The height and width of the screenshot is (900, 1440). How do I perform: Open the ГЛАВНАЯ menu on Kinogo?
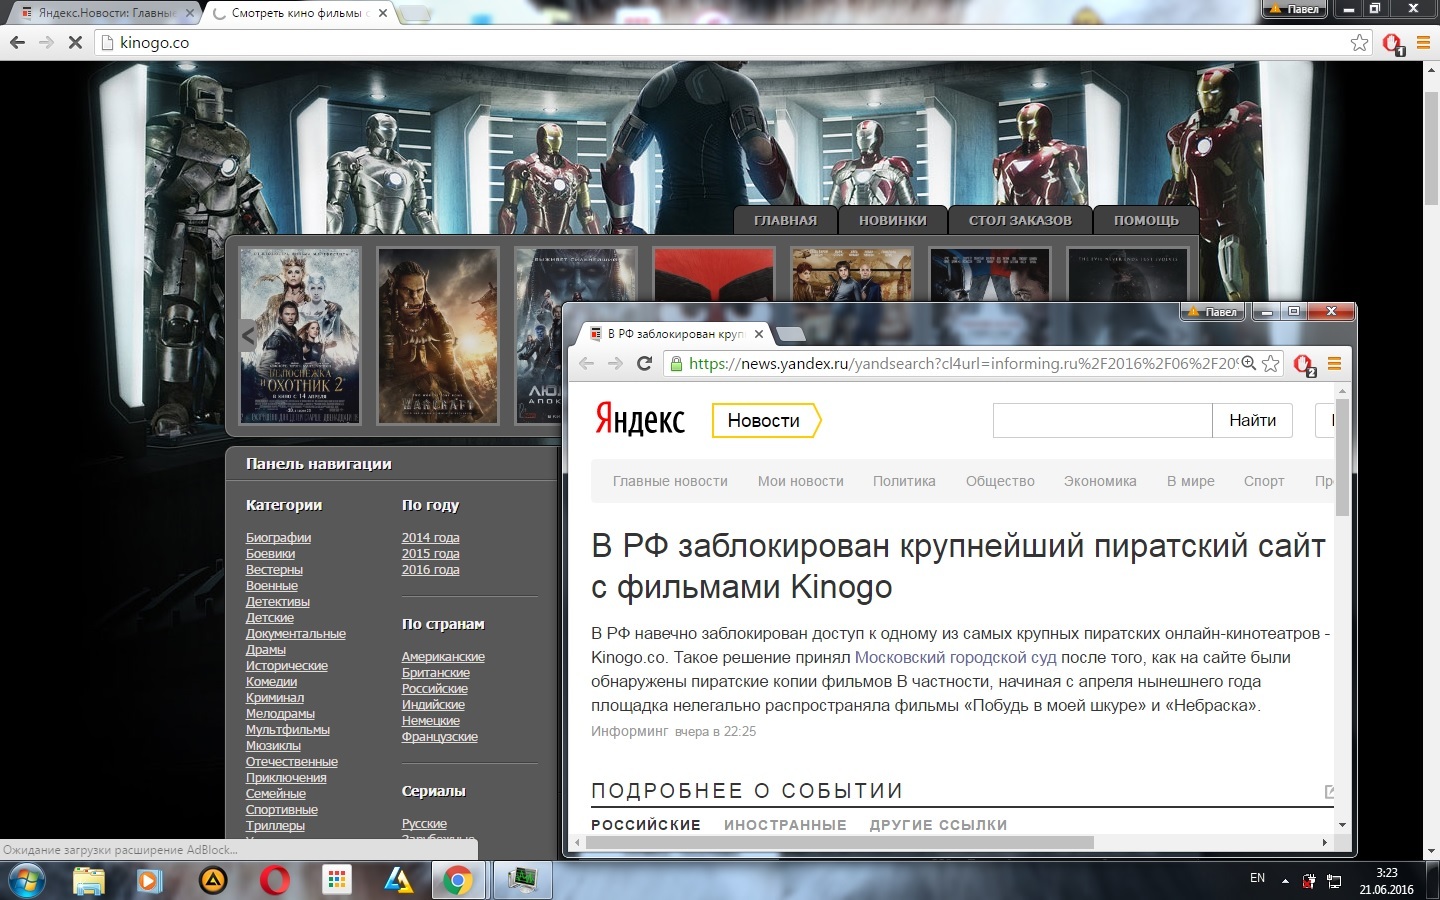785,221
